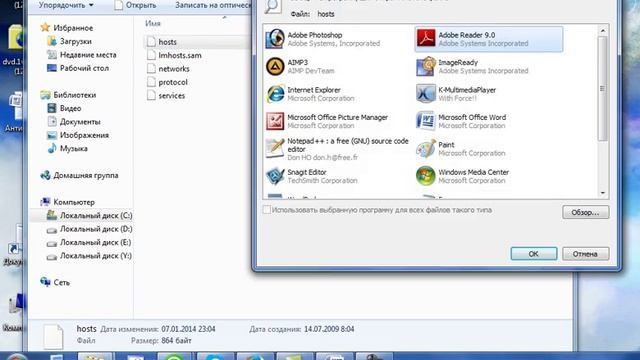Choose K-MultimediaPlayer icon
Viewport: 640px width, 360px height.
point(426,94)
